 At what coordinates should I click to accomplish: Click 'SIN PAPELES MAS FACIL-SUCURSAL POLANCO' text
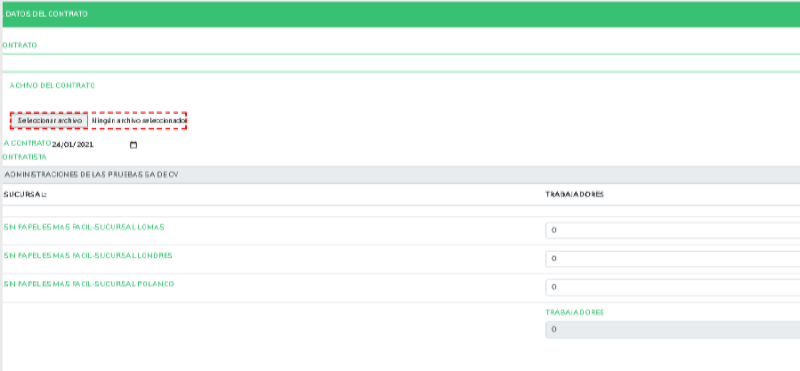(x=89, y=284)
